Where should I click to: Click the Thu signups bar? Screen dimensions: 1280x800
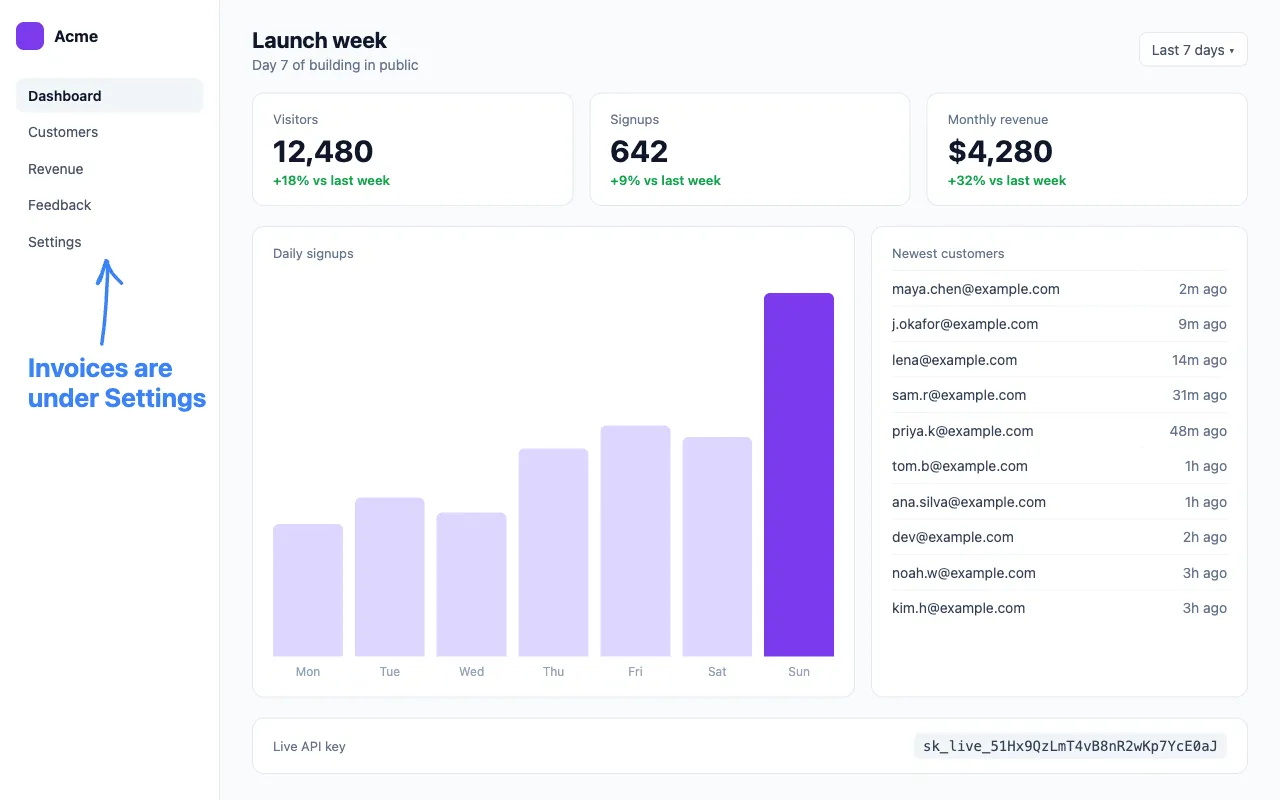[x=553, y=553]
